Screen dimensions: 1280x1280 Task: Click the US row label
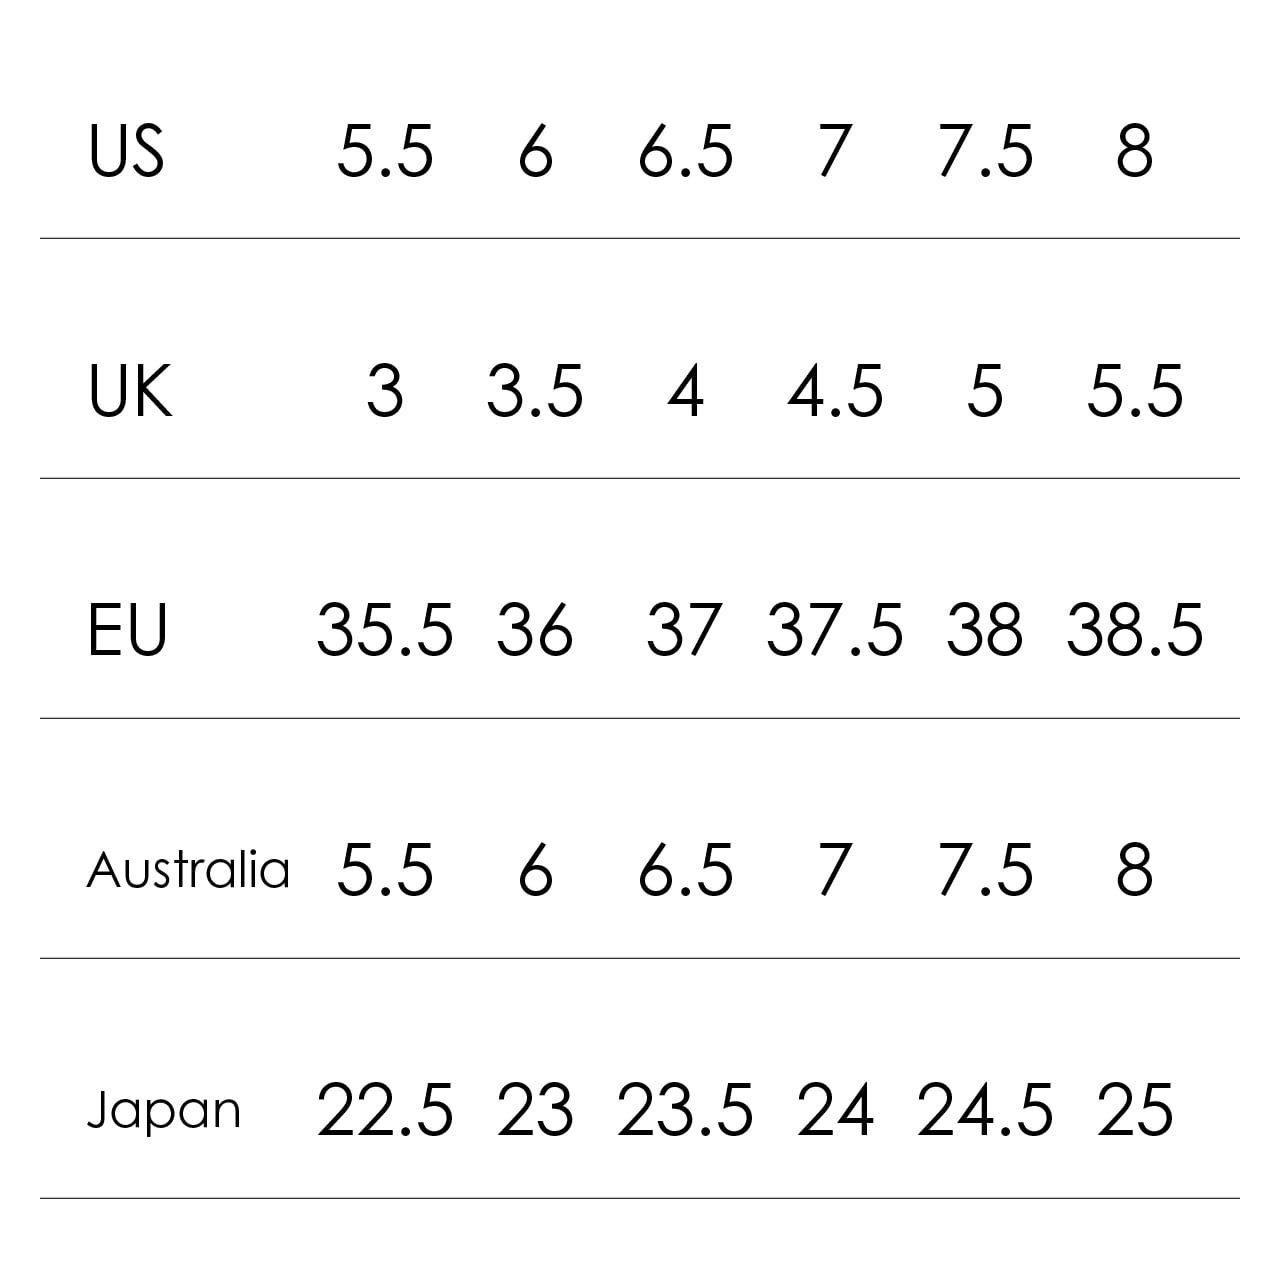(126, 152)
